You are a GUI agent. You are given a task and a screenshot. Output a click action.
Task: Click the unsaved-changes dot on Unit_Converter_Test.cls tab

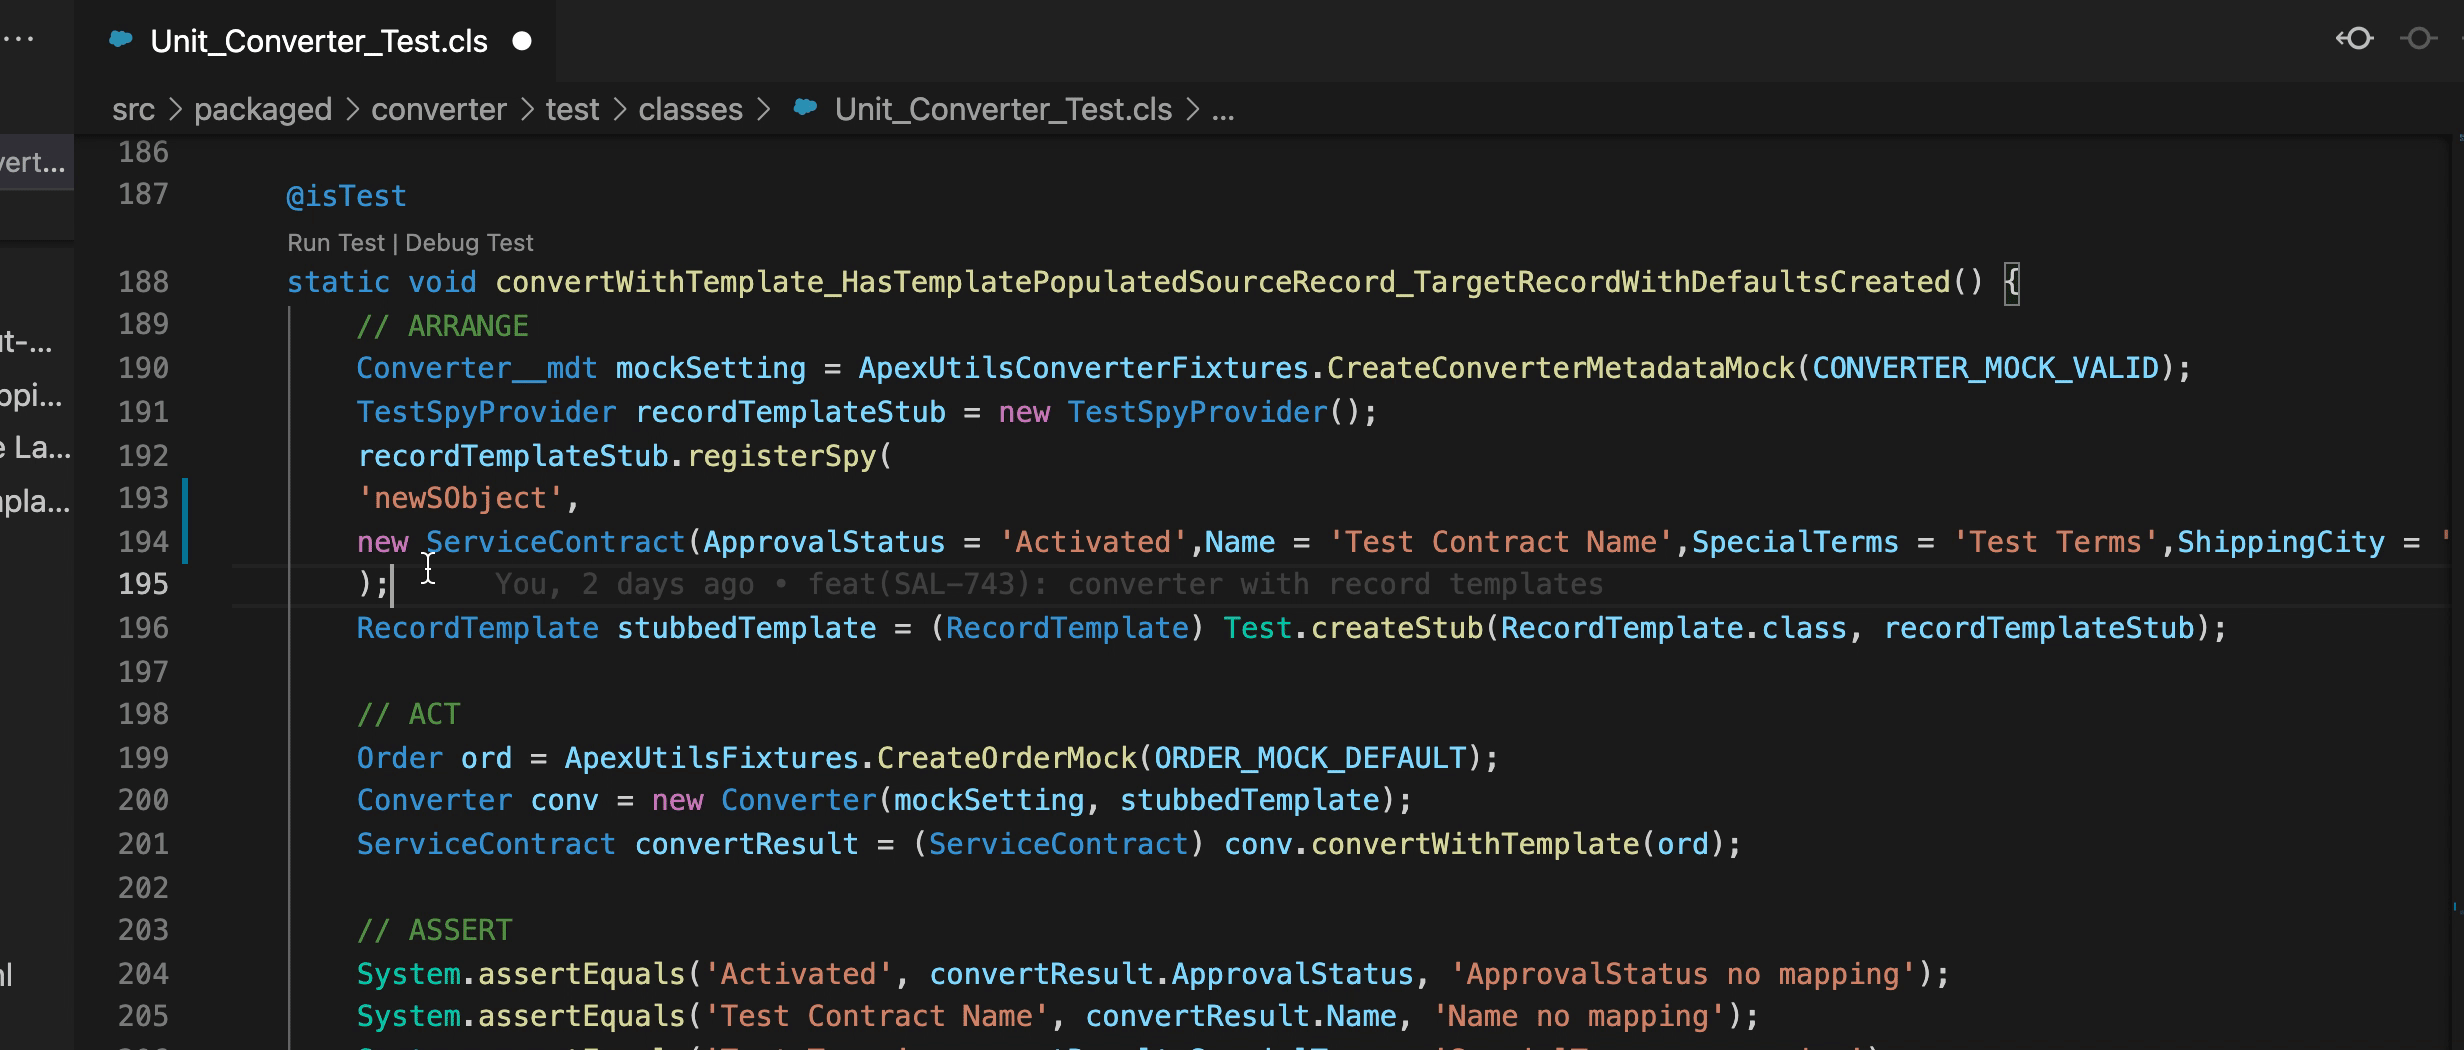point(522,41)
